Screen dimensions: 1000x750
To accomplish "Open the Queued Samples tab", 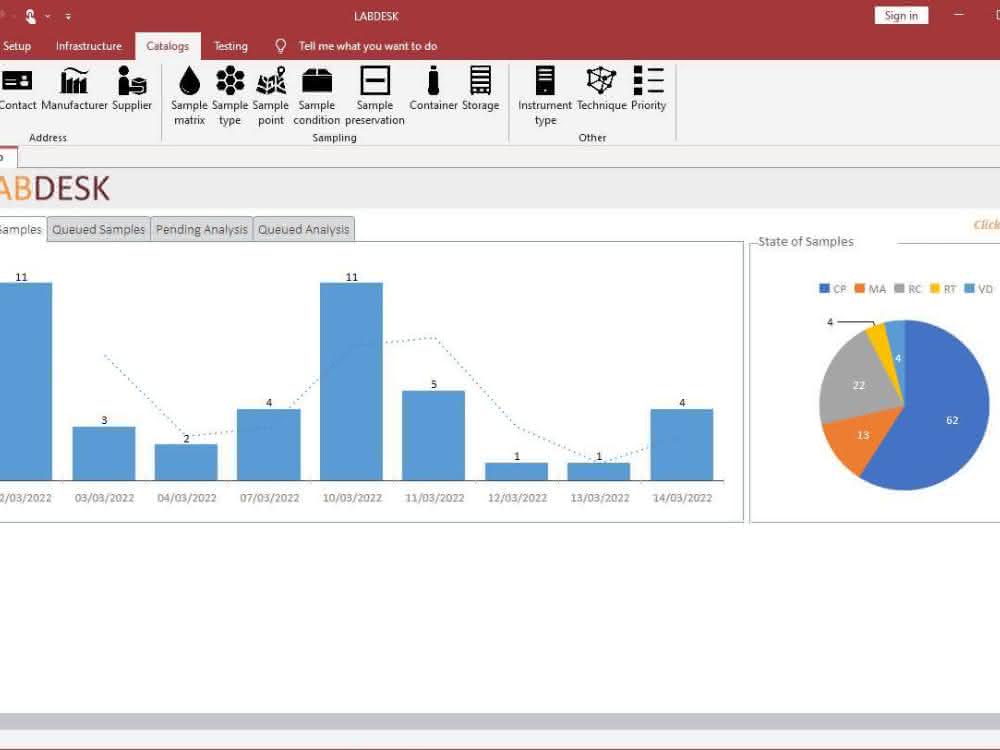I will tap(99, 230).
